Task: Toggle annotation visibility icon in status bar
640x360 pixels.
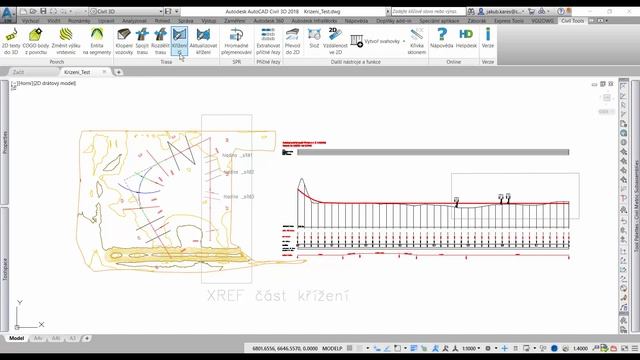Action: coord(436,348)
